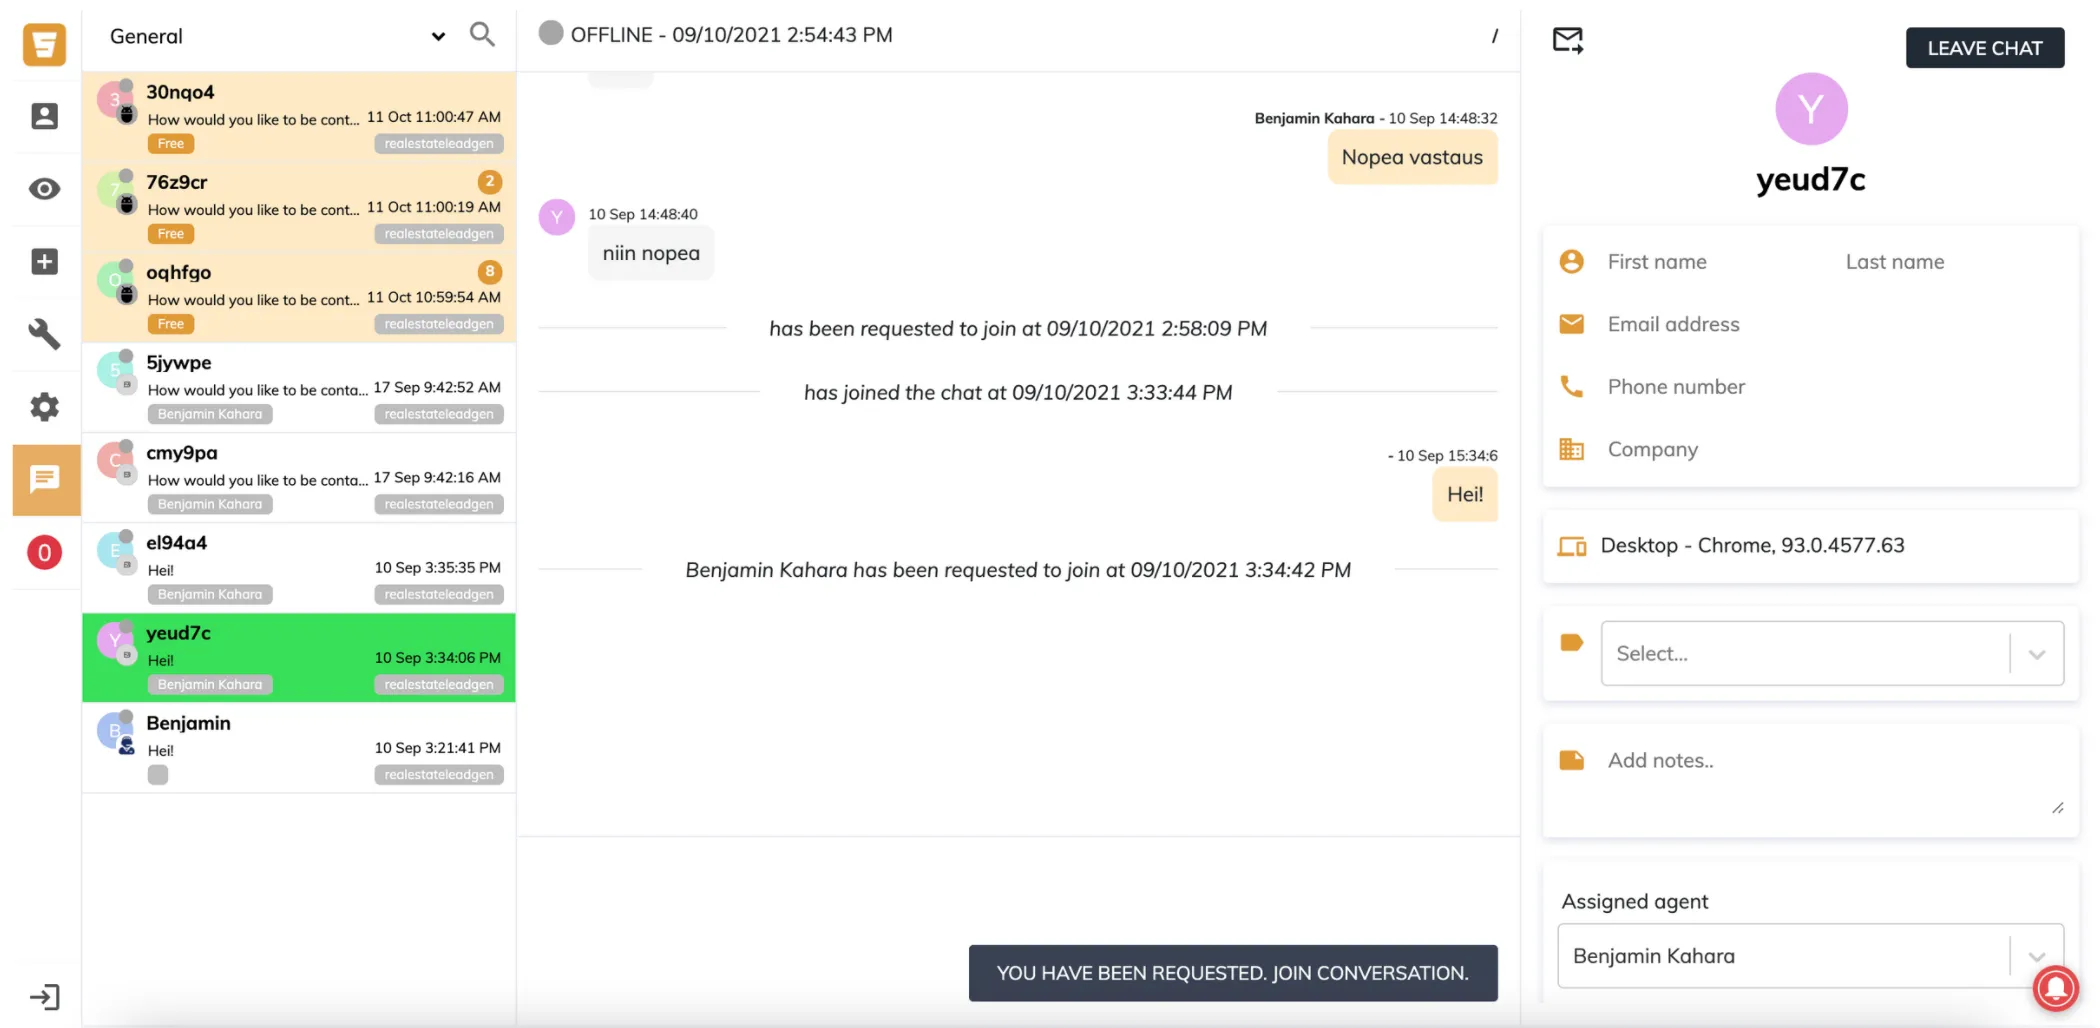Image resolution: width=2100 pixels, height=1028 pixels.
Task: Open the Contacts sidebar icon
Action: 44,116
